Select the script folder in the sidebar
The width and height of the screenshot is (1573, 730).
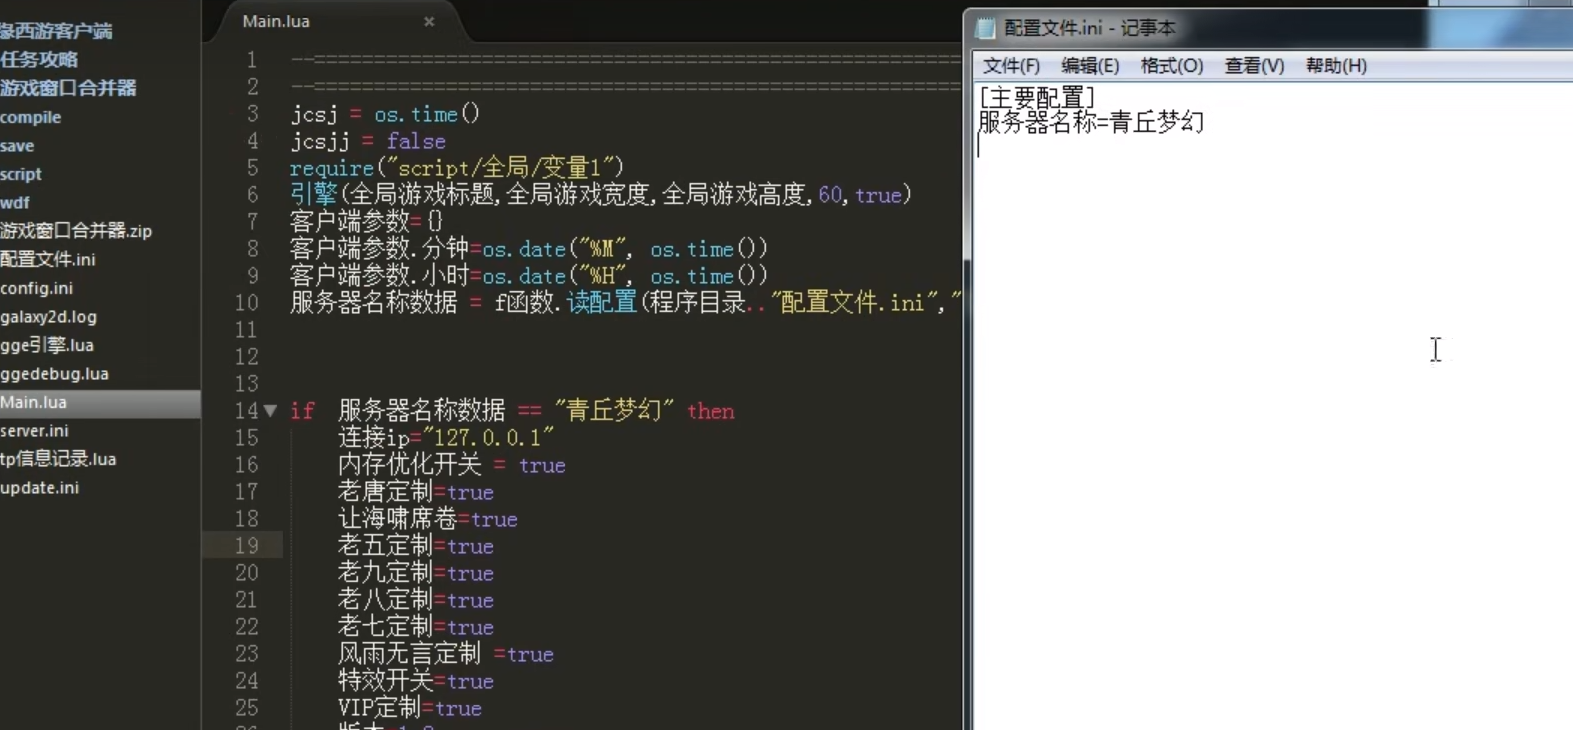tap(21, 174)
